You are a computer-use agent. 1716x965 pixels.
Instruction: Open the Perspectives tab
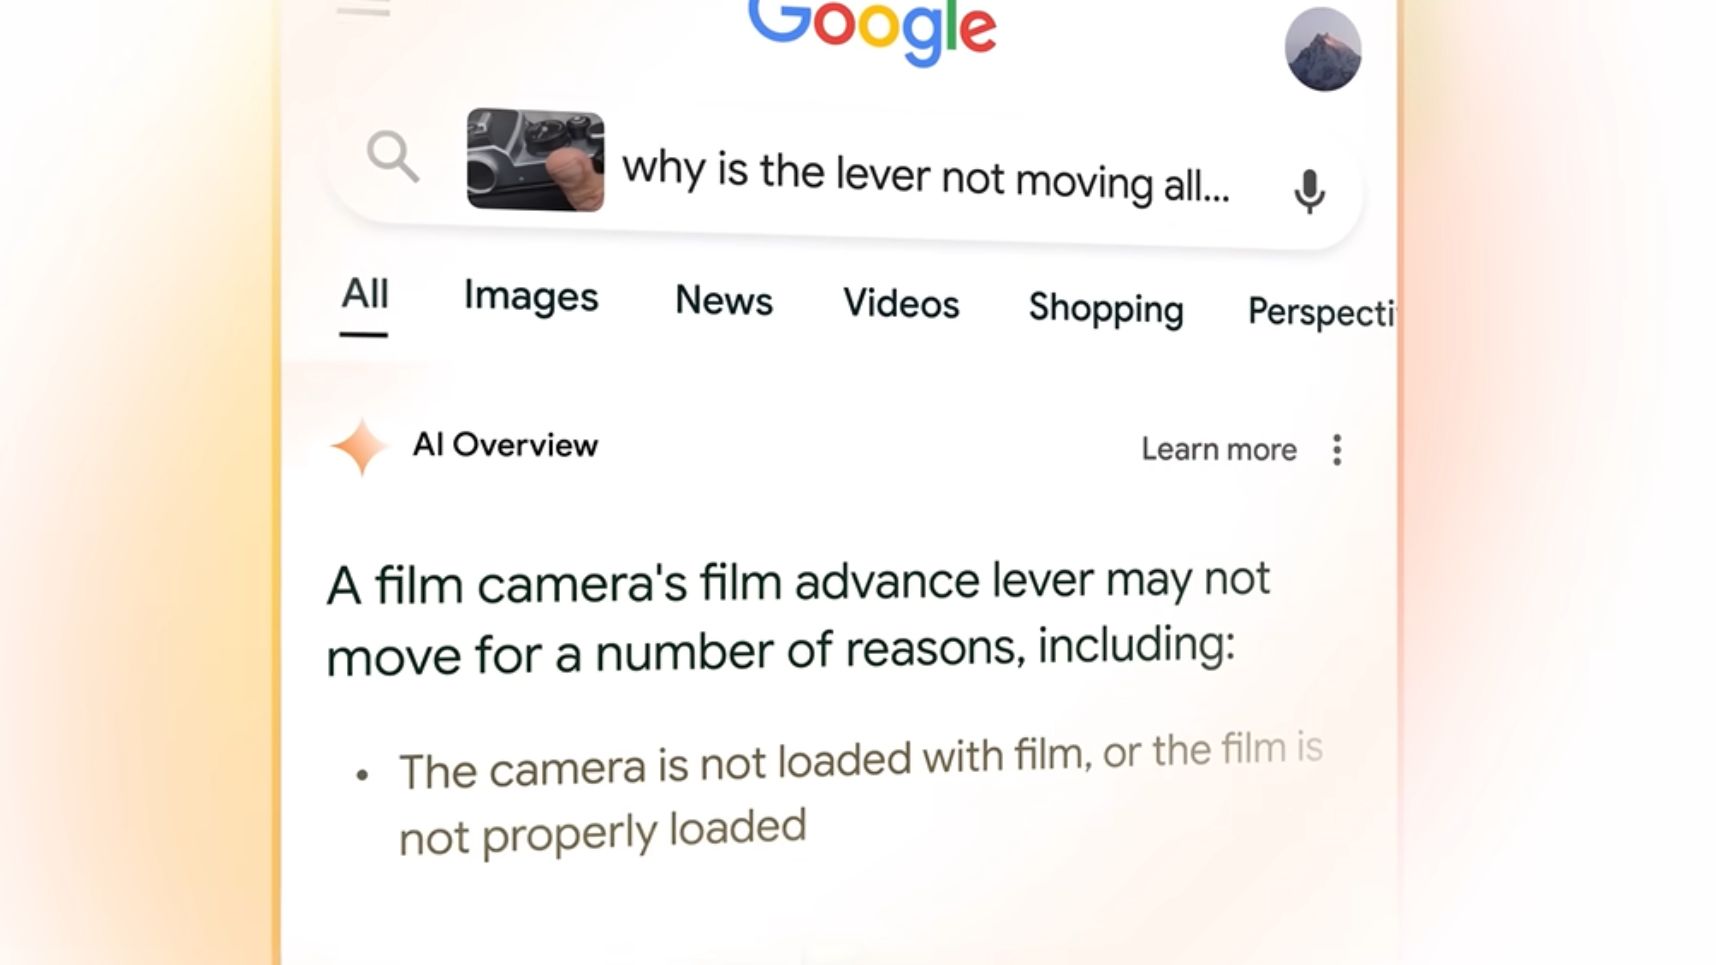point(1321,312)
